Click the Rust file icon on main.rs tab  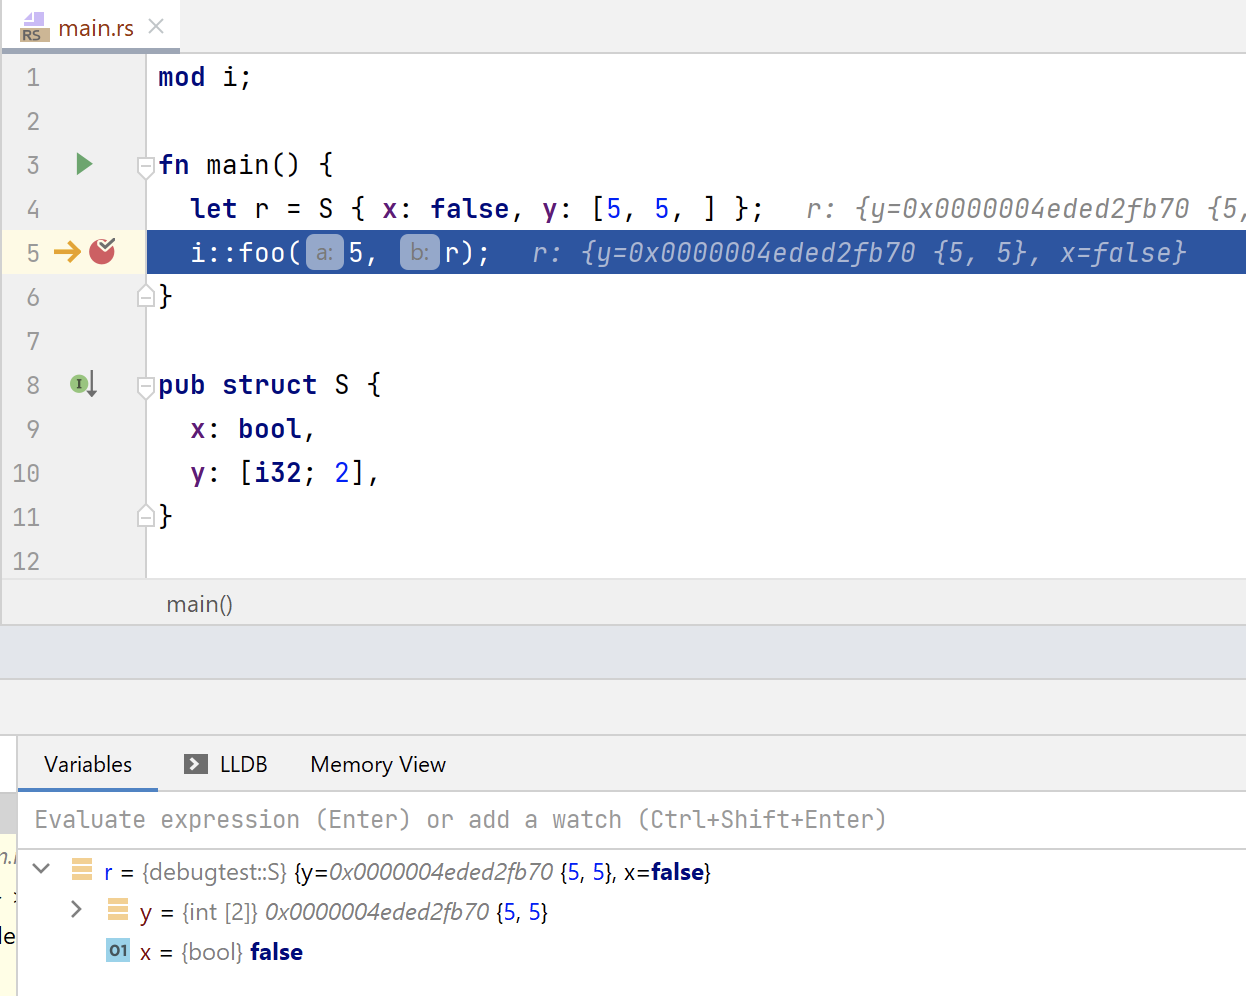tap(34, 27)
